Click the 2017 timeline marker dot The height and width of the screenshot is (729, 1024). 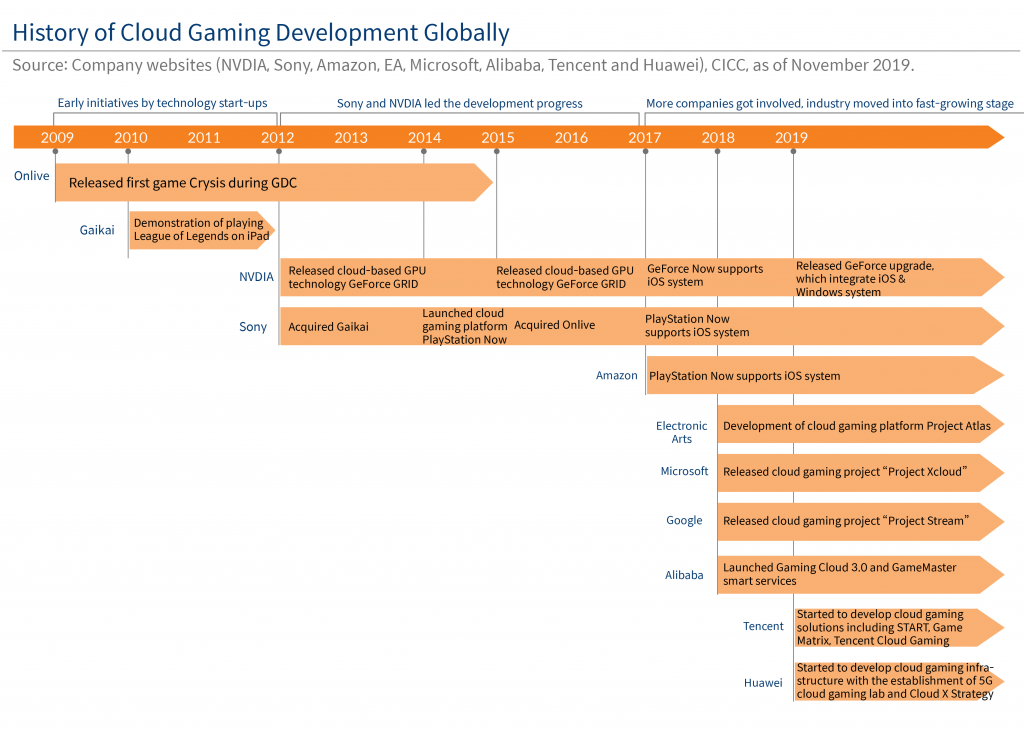(x=645, y=152)
